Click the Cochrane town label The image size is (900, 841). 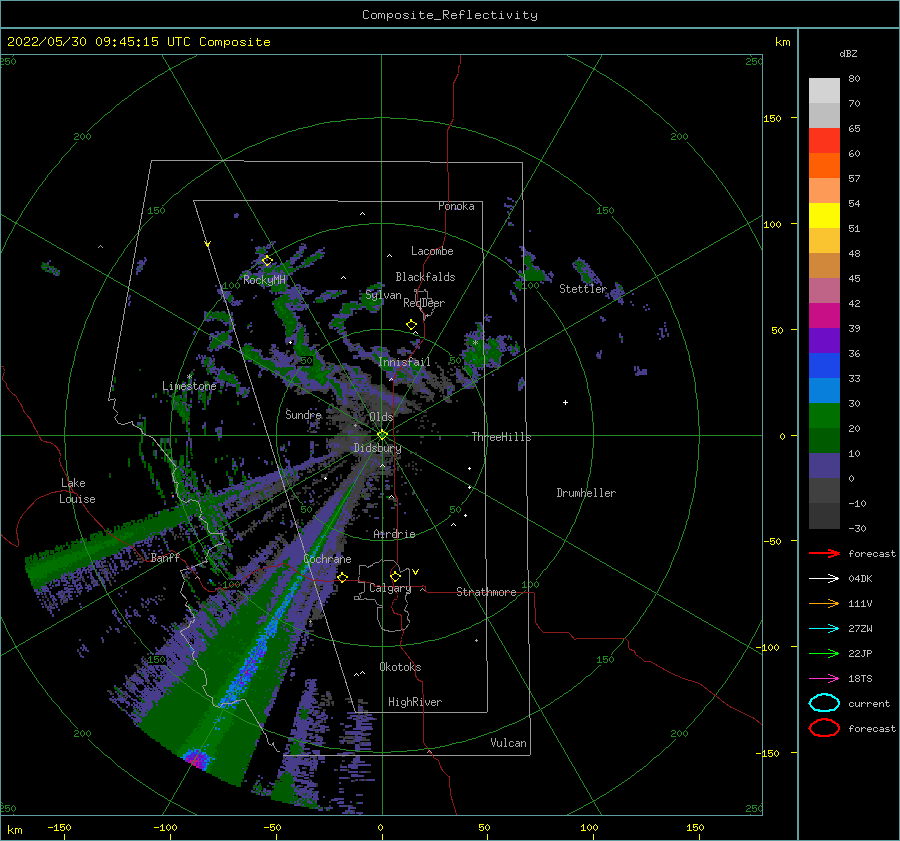point(327,559)
